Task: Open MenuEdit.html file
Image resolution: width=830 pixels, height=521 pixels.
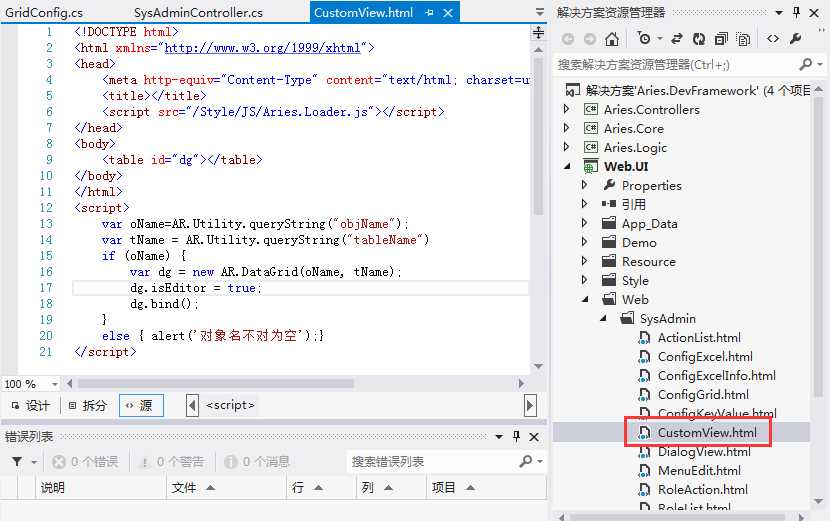Action: click(699, 471)
